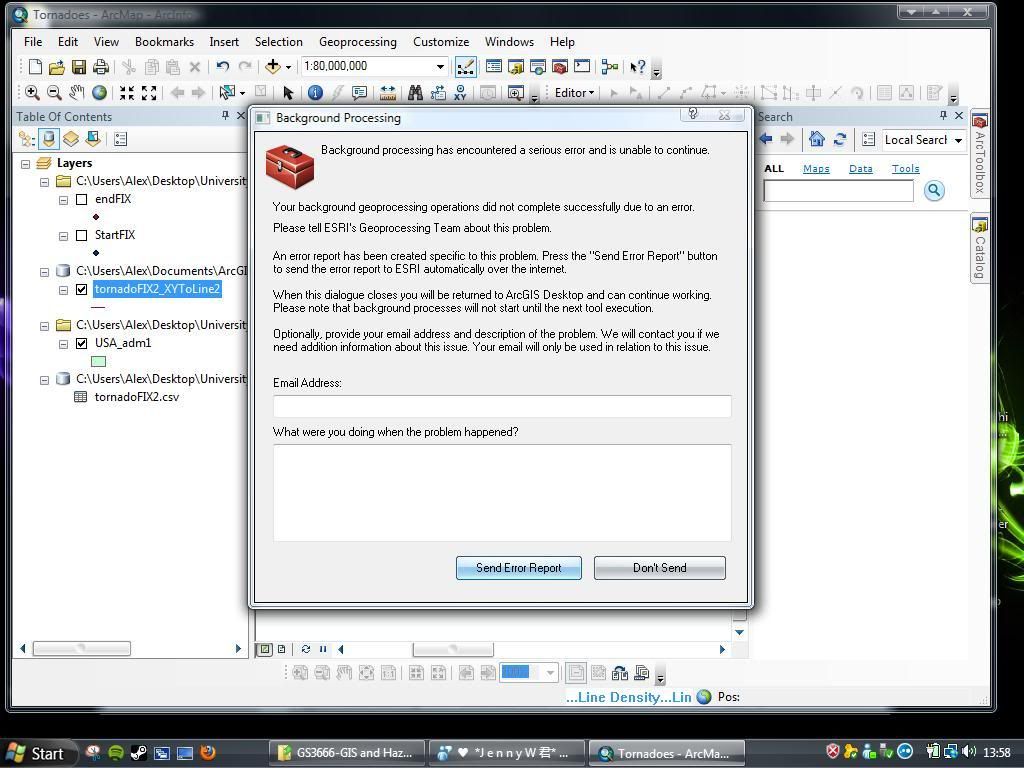Select the Zoom Out tool
This screenshot has width=1024, height=768.
point(54,93)
